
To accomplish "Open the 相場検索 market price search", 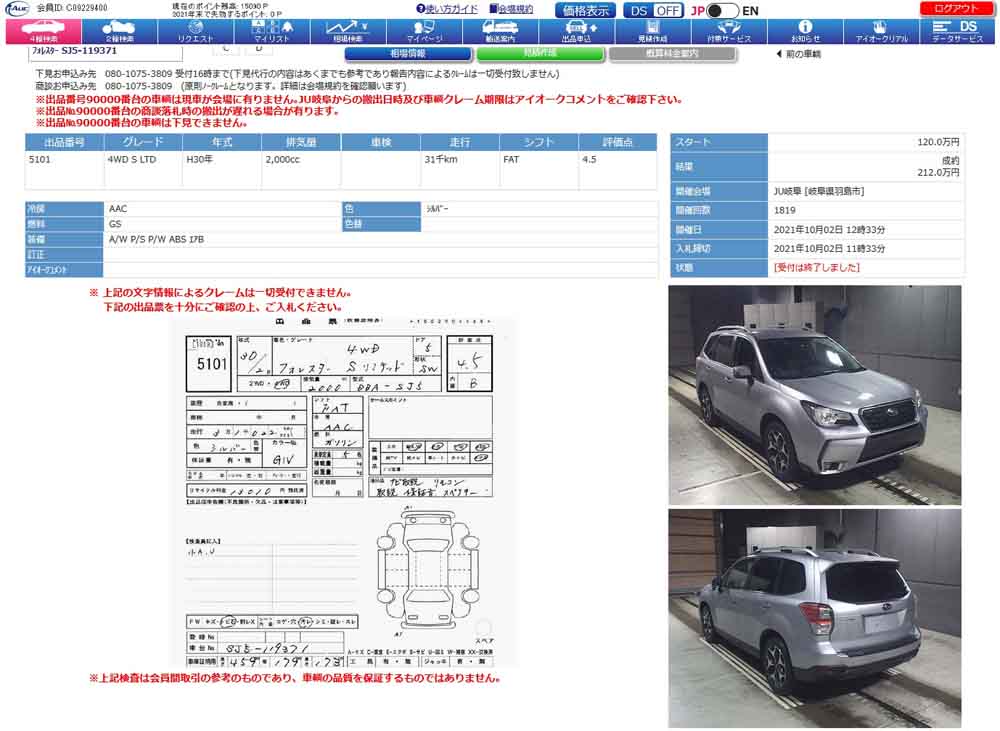I will click(x=348, y=31).
